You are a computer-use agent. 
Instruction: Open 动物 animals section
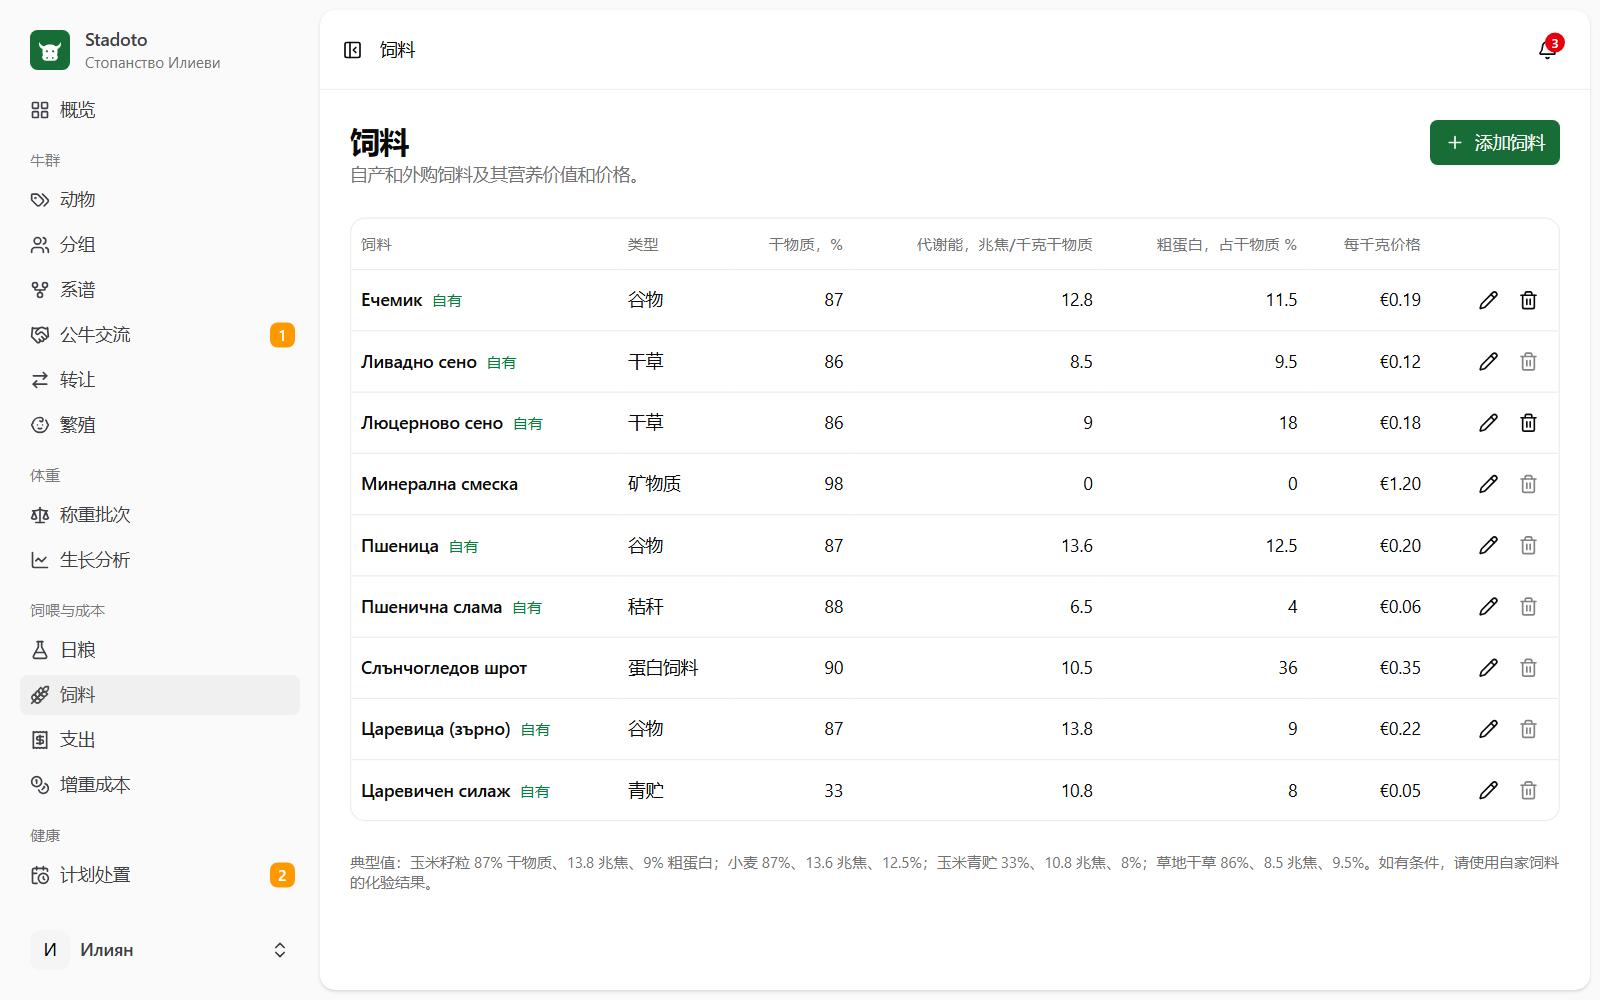(160, 200)
